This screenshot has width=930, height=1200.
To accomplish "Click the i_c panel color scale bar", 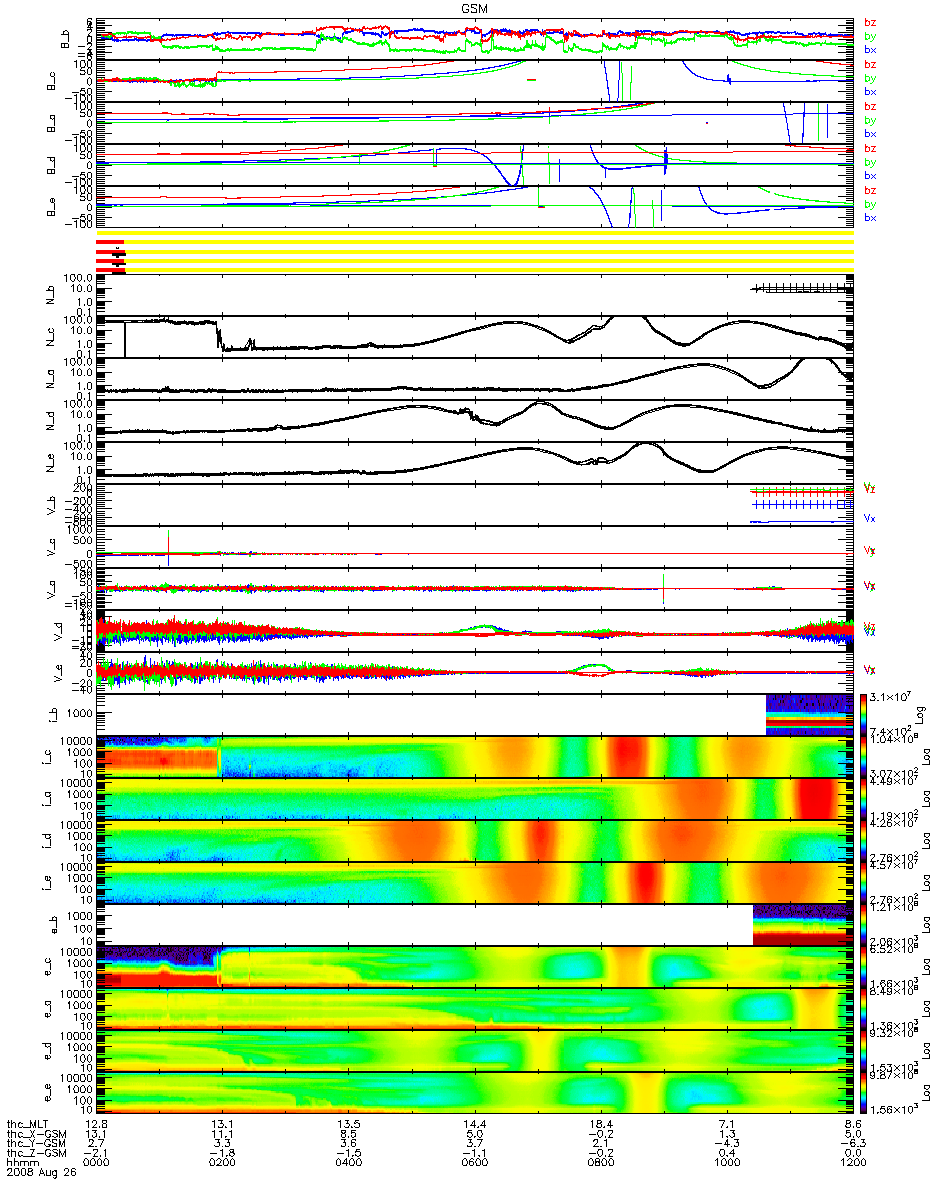I will click(863, 756).
